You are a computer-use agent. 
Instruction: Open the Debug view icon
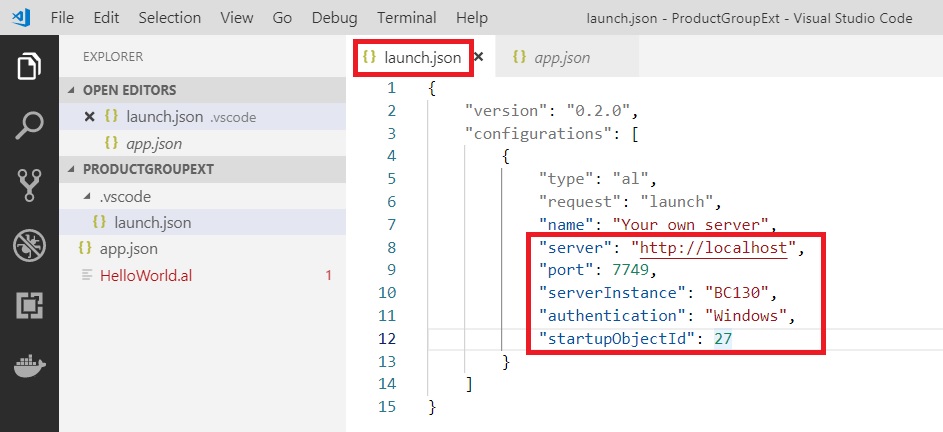click(x=29, y=245)
